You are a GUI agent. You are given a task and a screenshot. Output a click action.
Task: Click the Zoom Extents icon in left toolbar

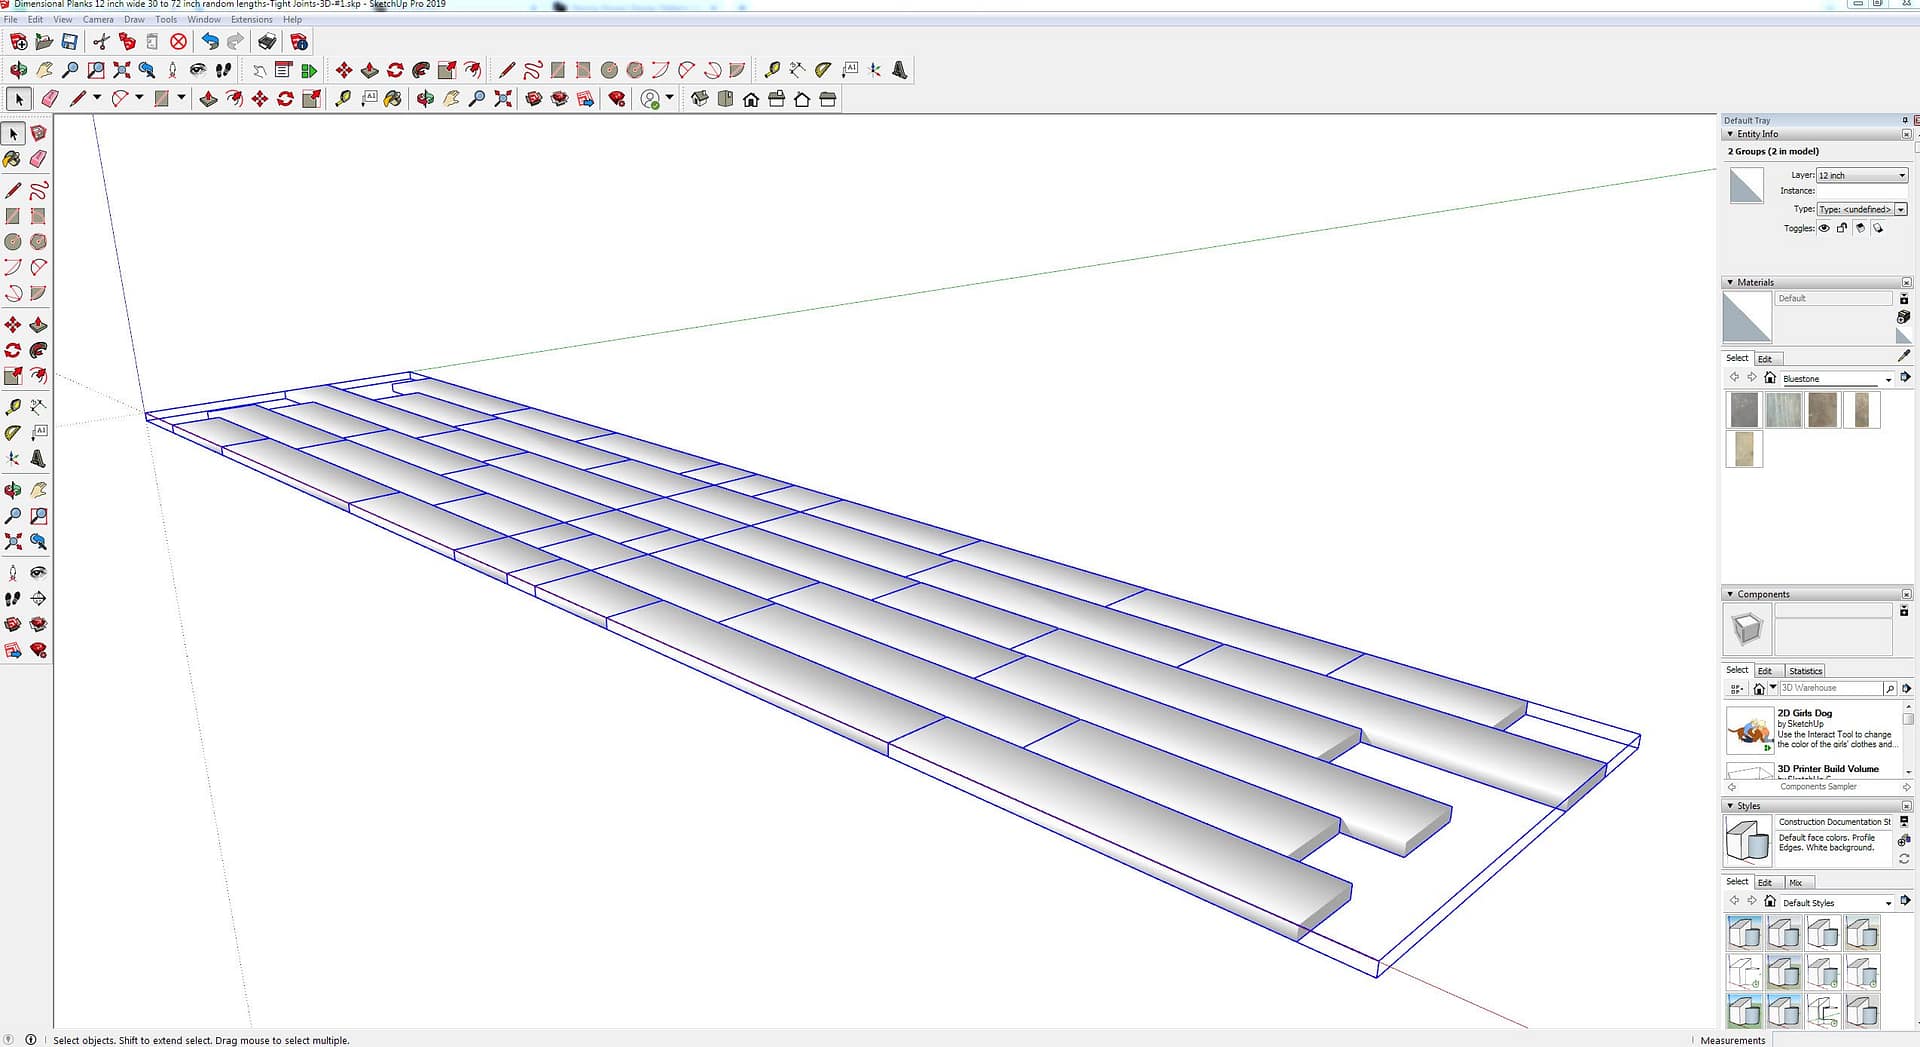12,542
